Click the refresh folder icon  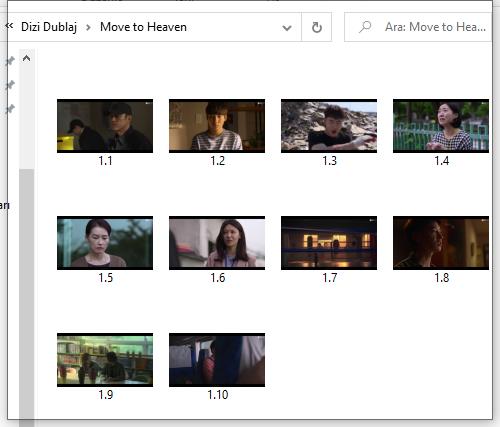(x=317, y=27)
